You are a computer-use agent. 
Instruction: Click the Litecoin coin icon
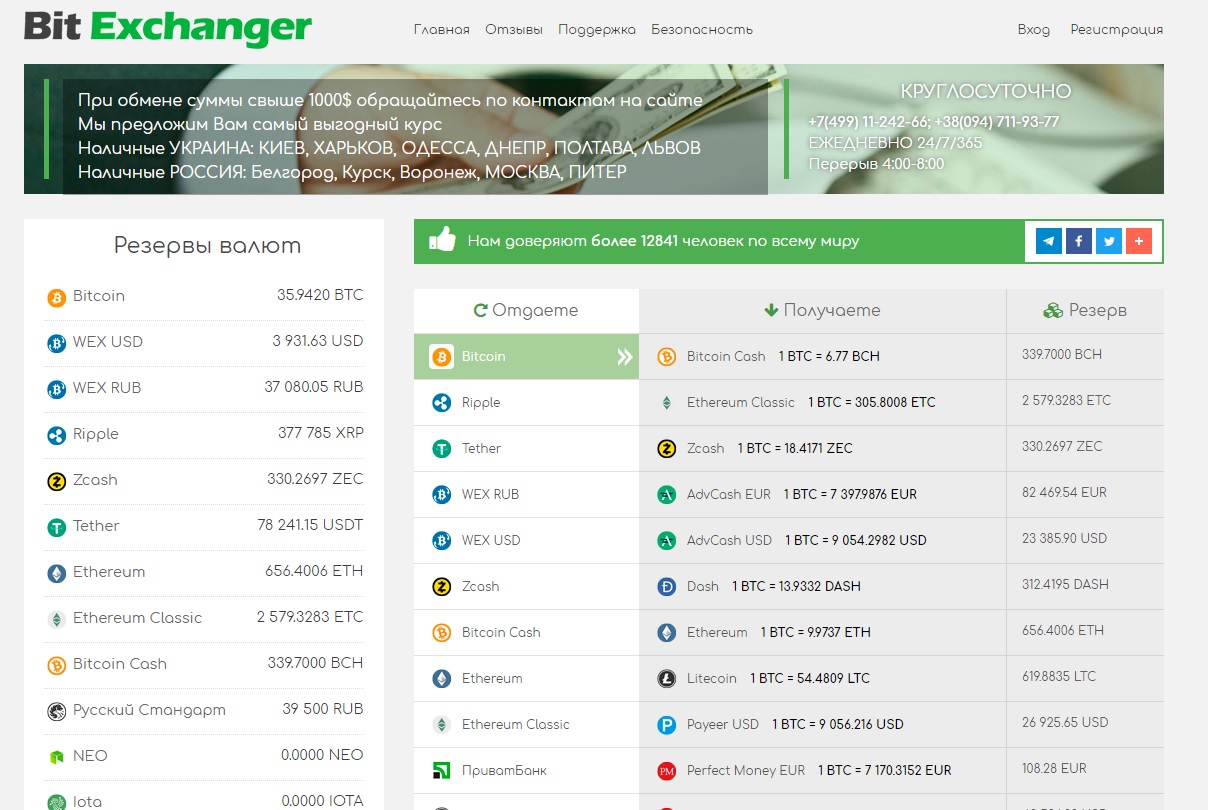tap(667, 678)
